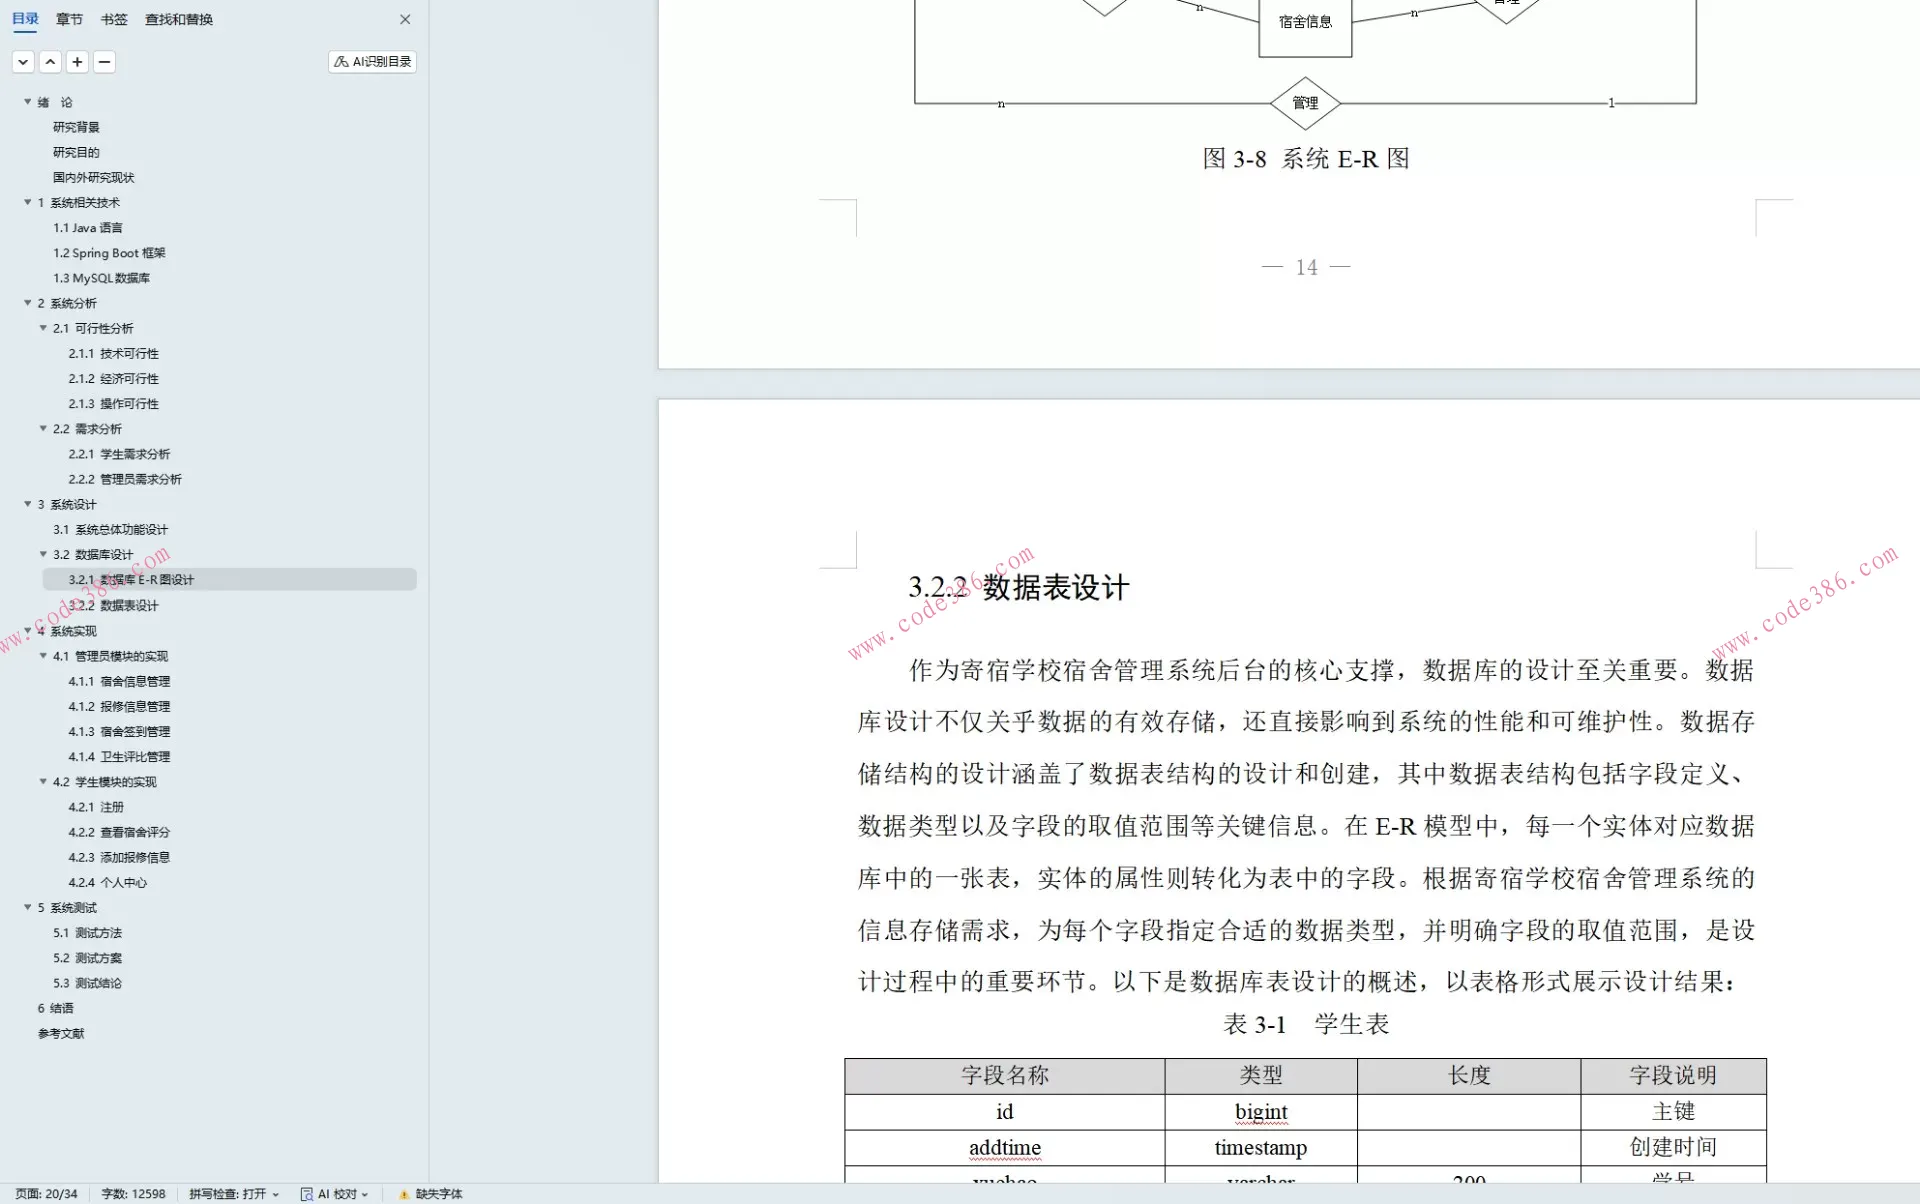Collapse the 4 系统实现 chapter node
Image resolution: width=1920 pixels, height=1204 pixels.
click(x=28, y=631)
